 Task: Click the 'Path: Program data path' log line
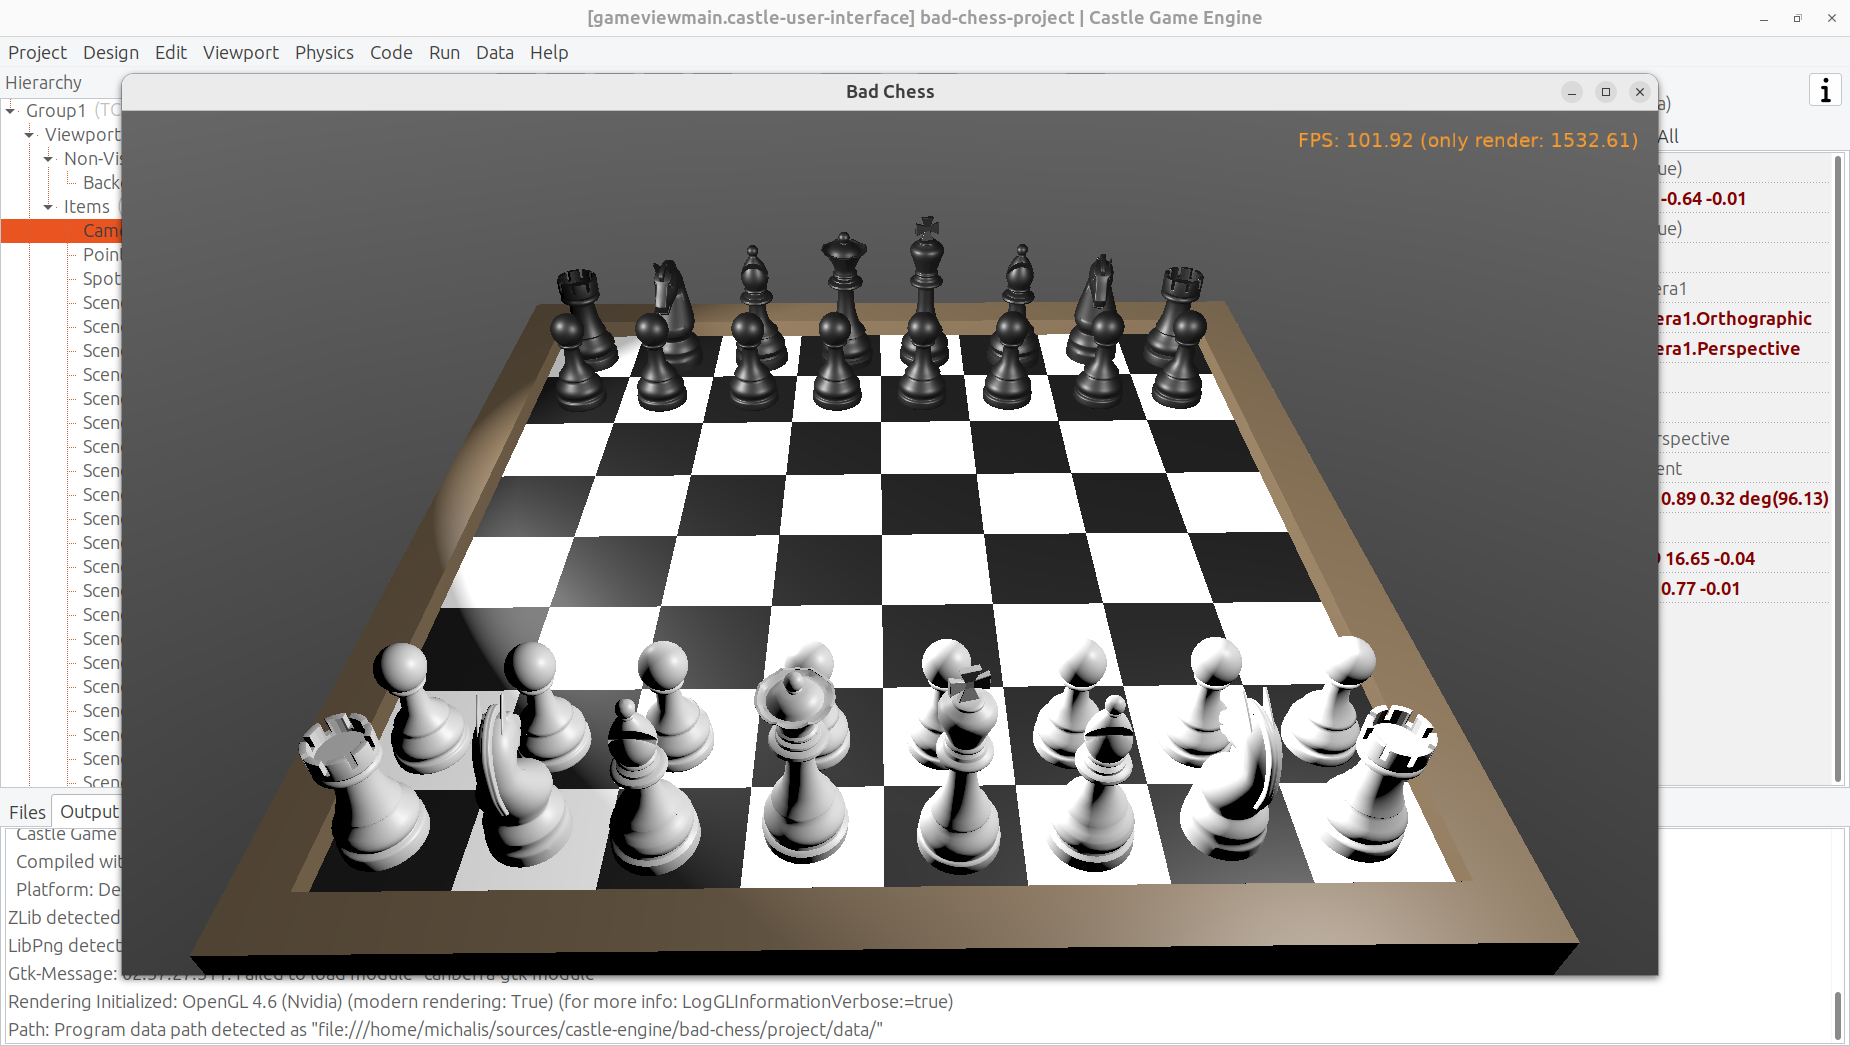pos(445,1029)
